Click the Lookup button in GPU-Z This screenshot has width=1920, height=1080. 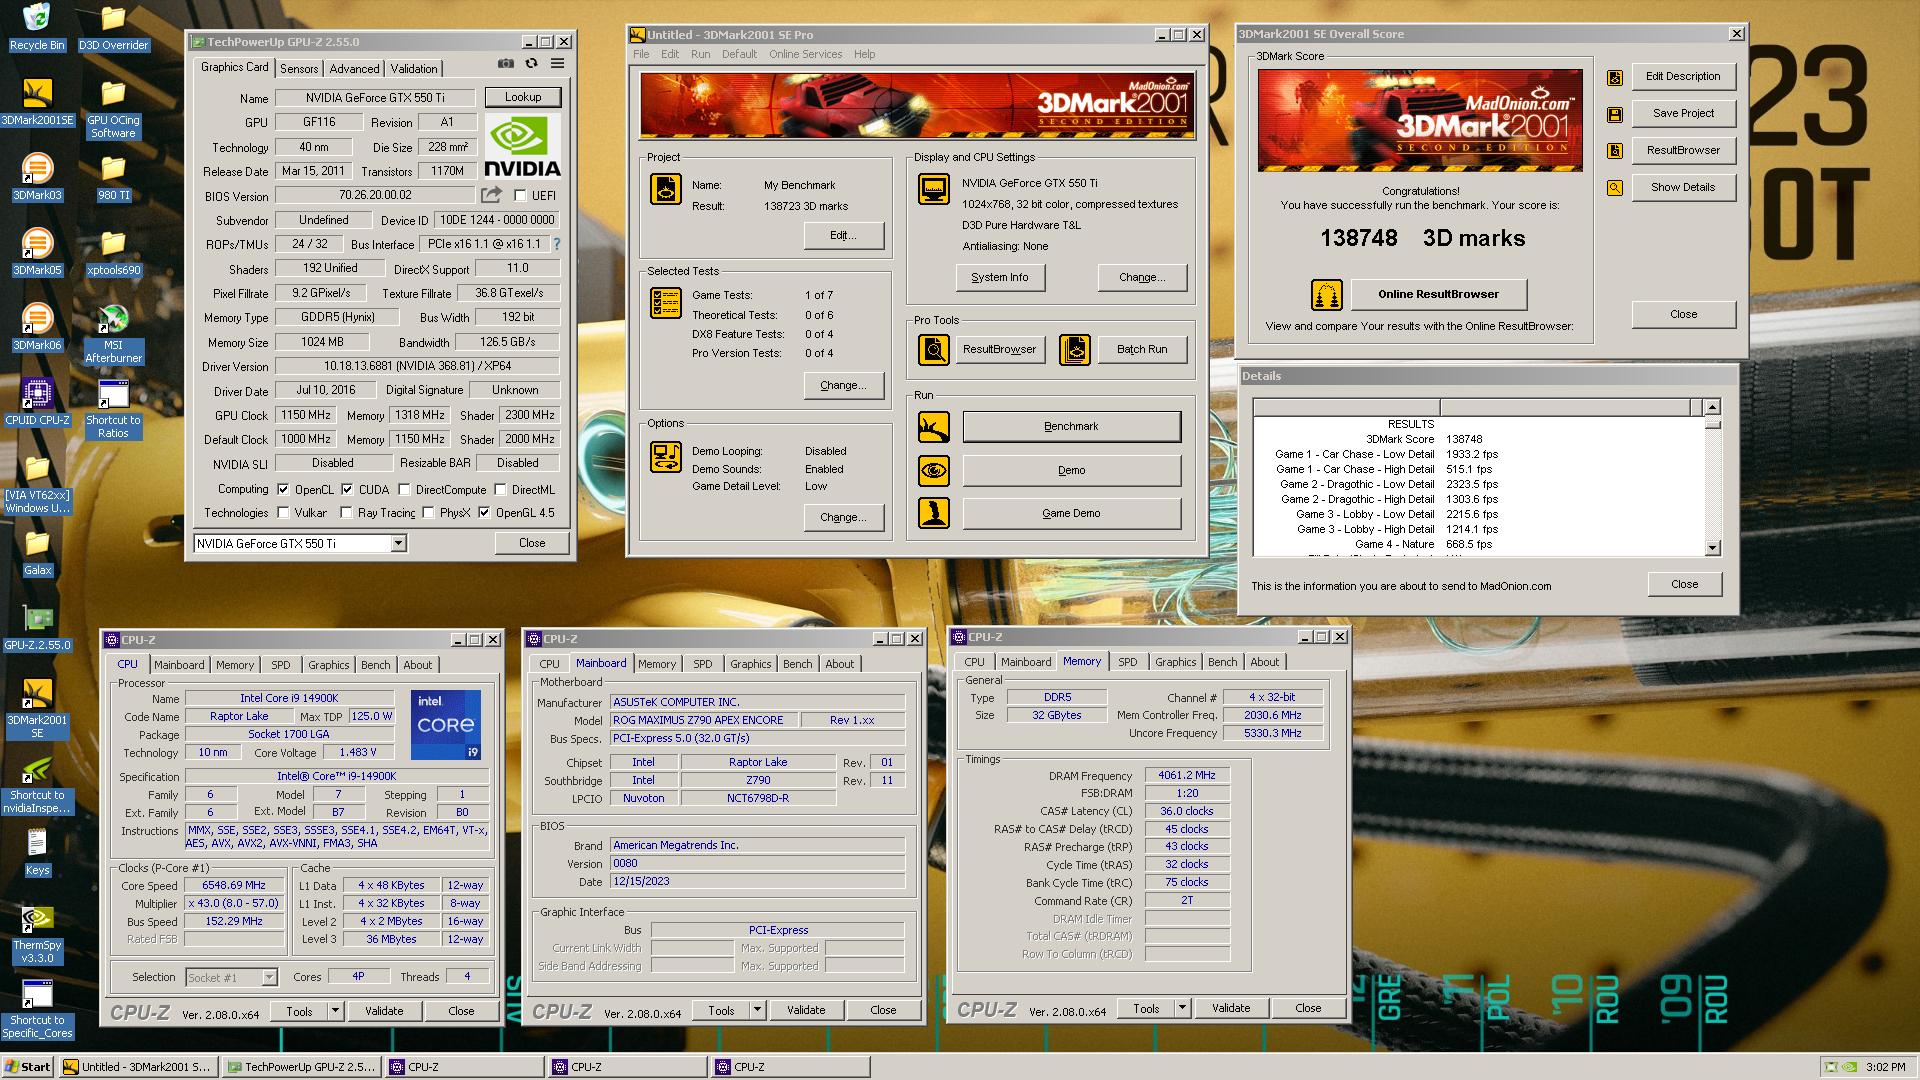(523, 97)
